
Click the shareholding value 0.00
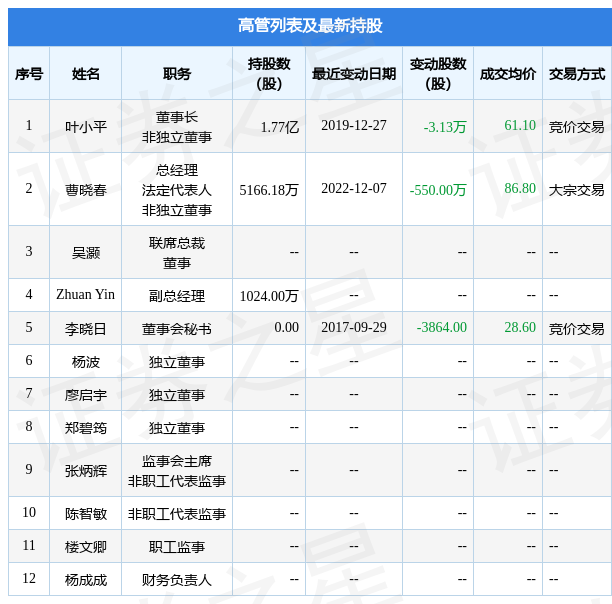click(x=286, y=327)
